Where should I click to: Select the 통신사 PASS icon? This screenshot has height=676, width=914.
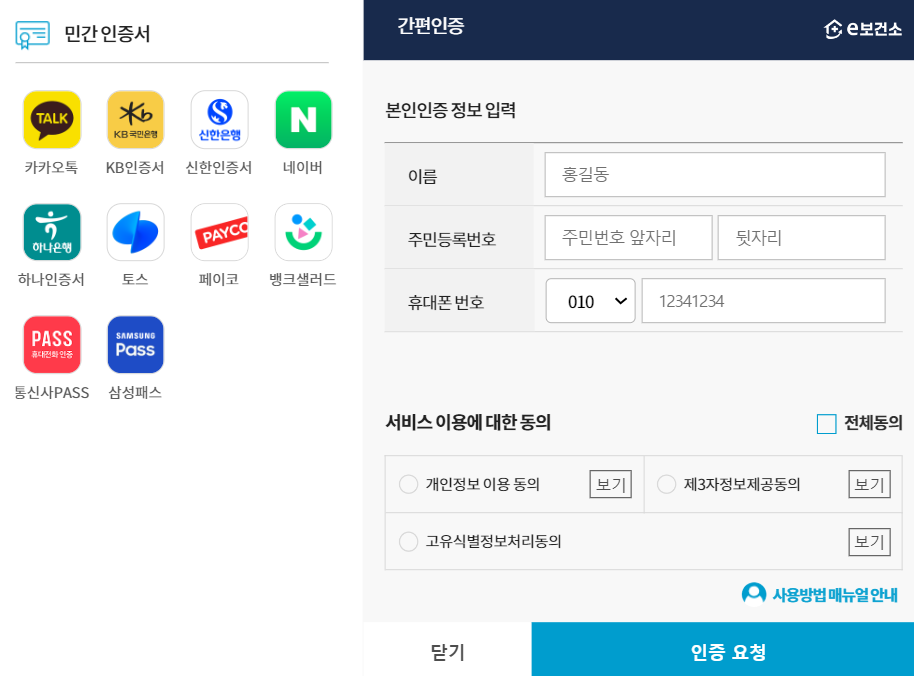point(52,344)
